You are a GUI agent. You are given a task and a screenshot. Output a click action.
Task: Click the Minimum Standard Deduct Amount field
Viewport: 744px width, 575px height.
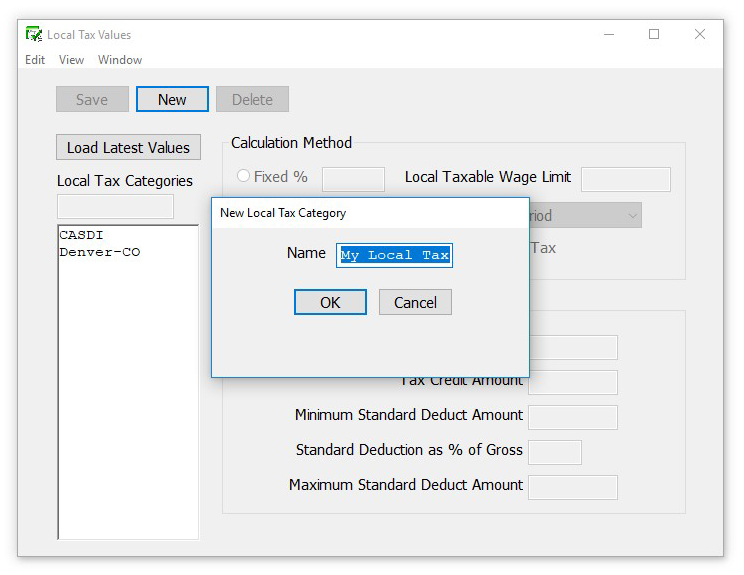coord(572,417)
